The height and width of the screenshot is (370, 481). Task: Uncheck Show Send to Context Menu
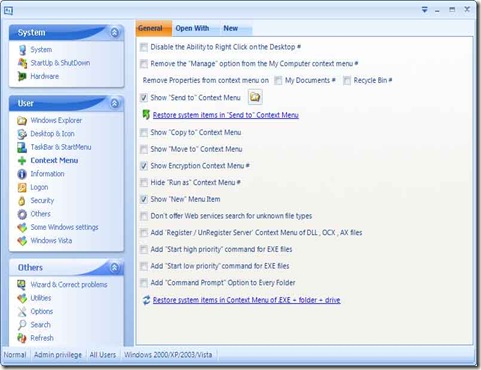pos(144,98)
